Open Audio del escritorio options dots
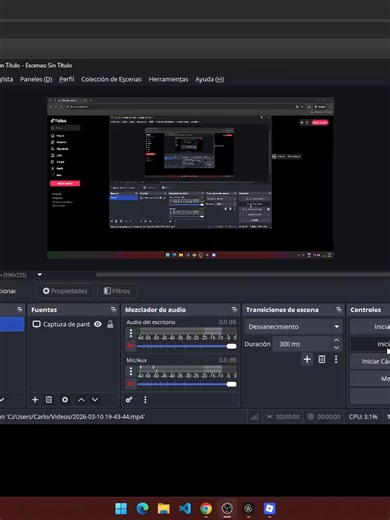Viewport: 390px width, 520px height. (131, 333)
